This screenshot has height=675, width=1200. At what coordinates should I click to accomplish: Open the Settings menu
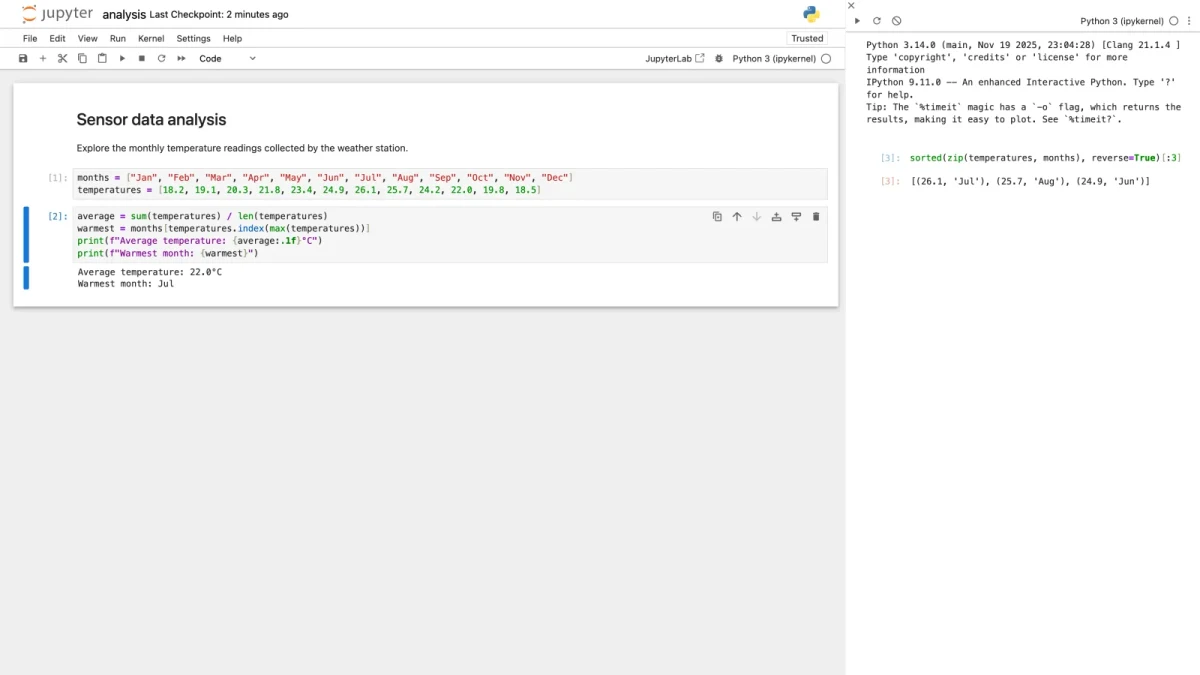coord(194,38)
